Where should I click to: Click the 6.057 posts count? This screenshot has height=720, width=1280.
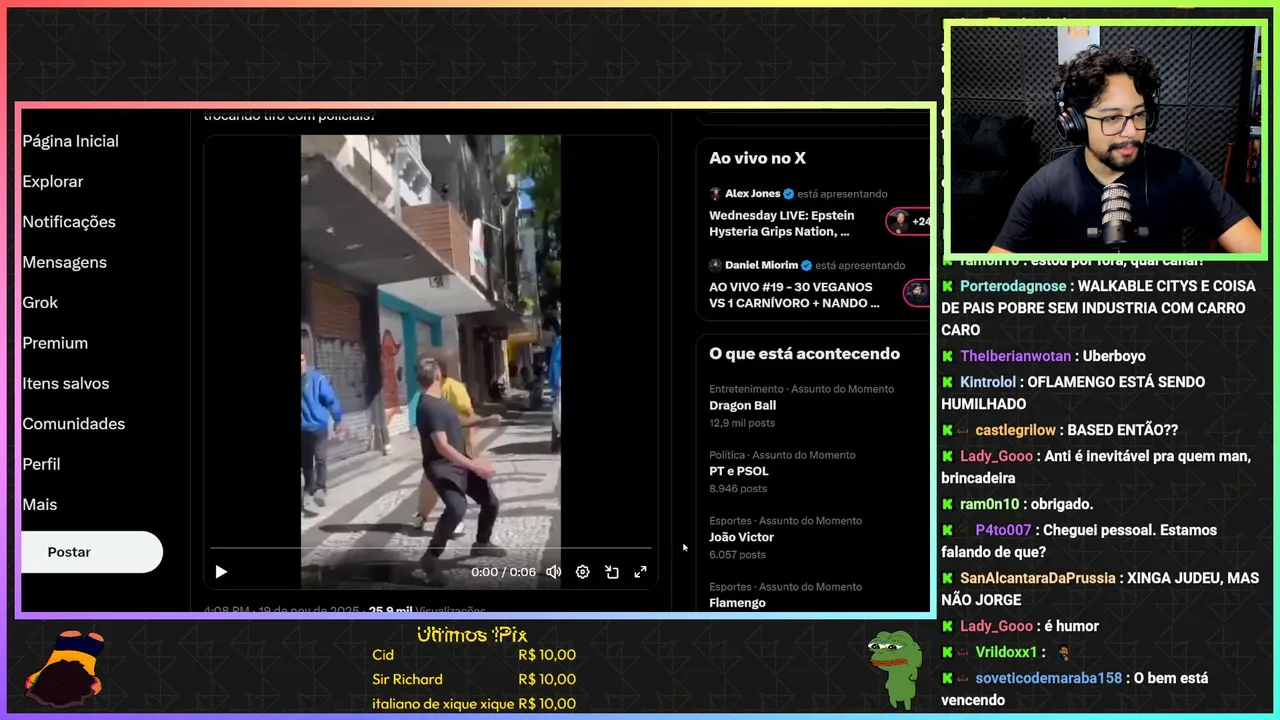click(x=737, y=555)
